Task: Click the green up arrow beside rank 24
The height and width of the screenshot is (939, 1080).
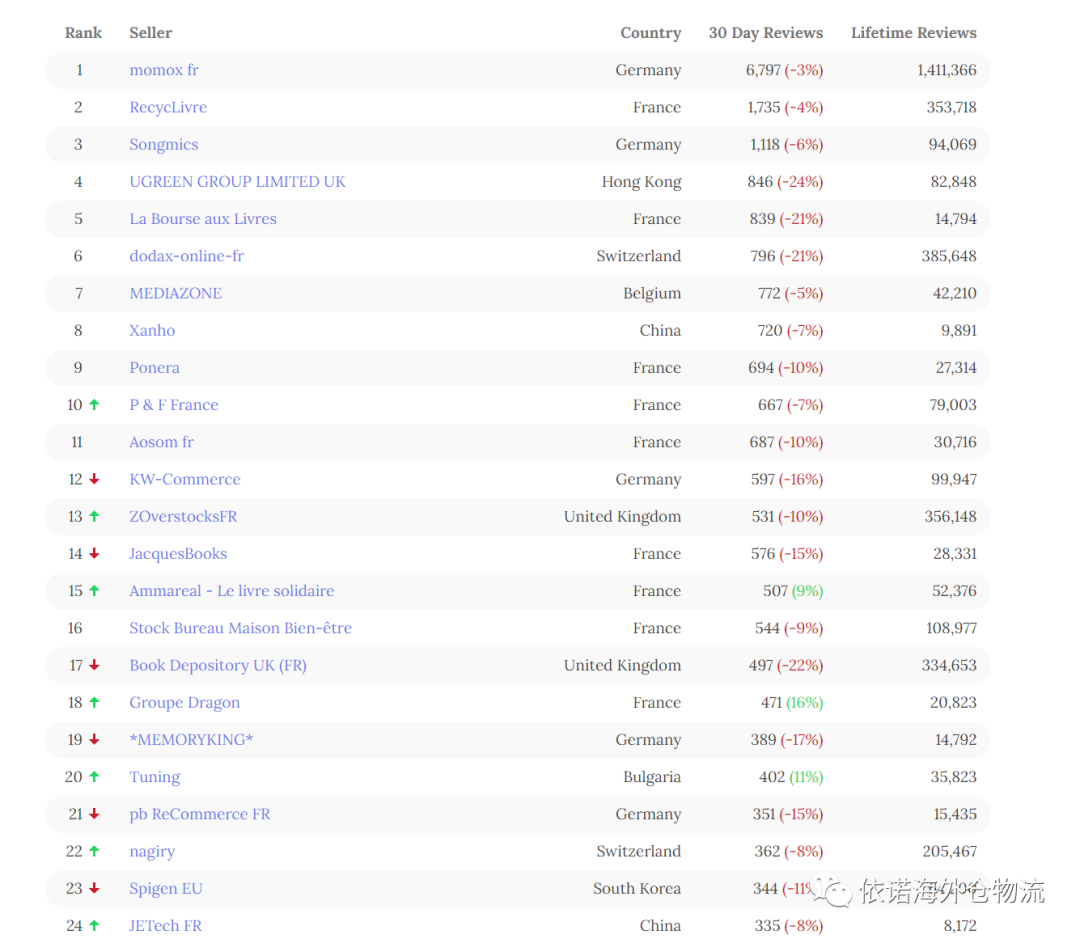Action: click(94, 925)
